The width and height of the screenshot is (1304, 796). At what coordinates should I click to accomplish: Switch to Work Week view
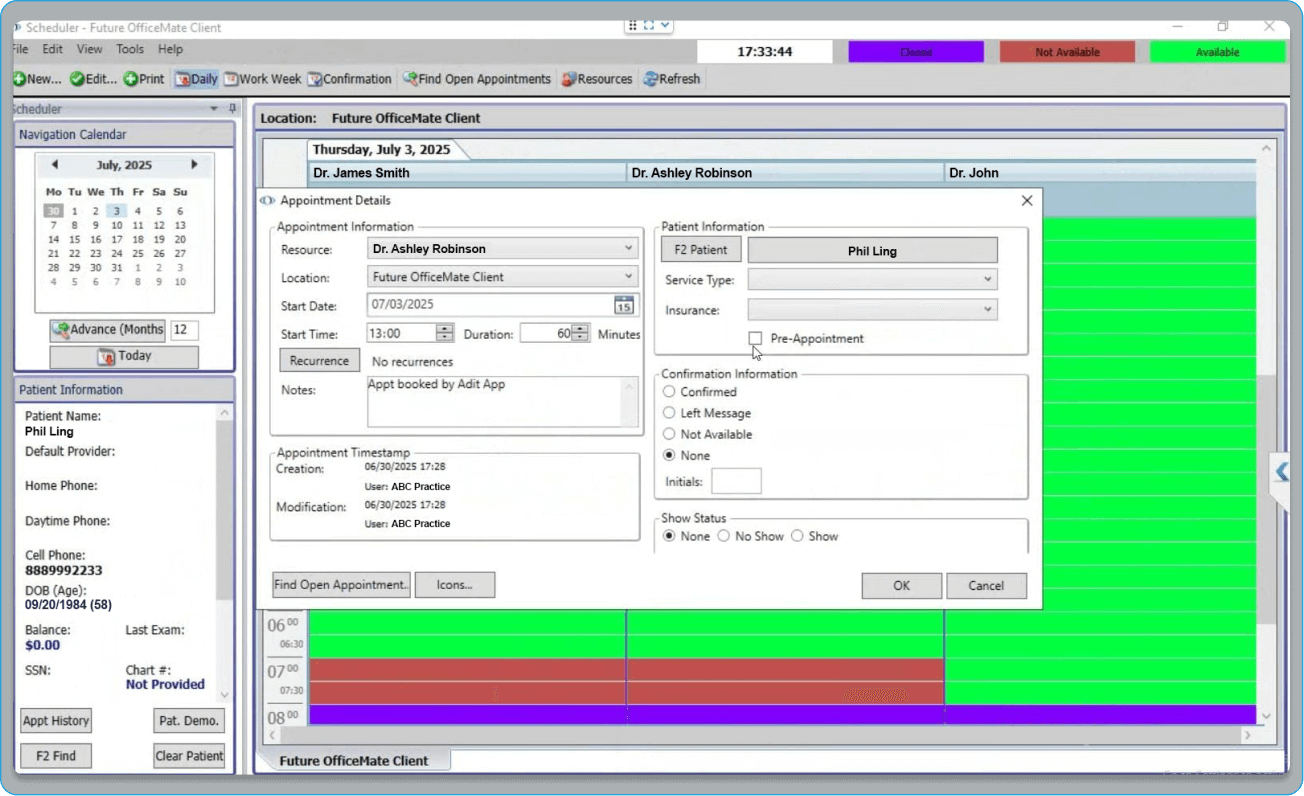(x=263, y=79)
